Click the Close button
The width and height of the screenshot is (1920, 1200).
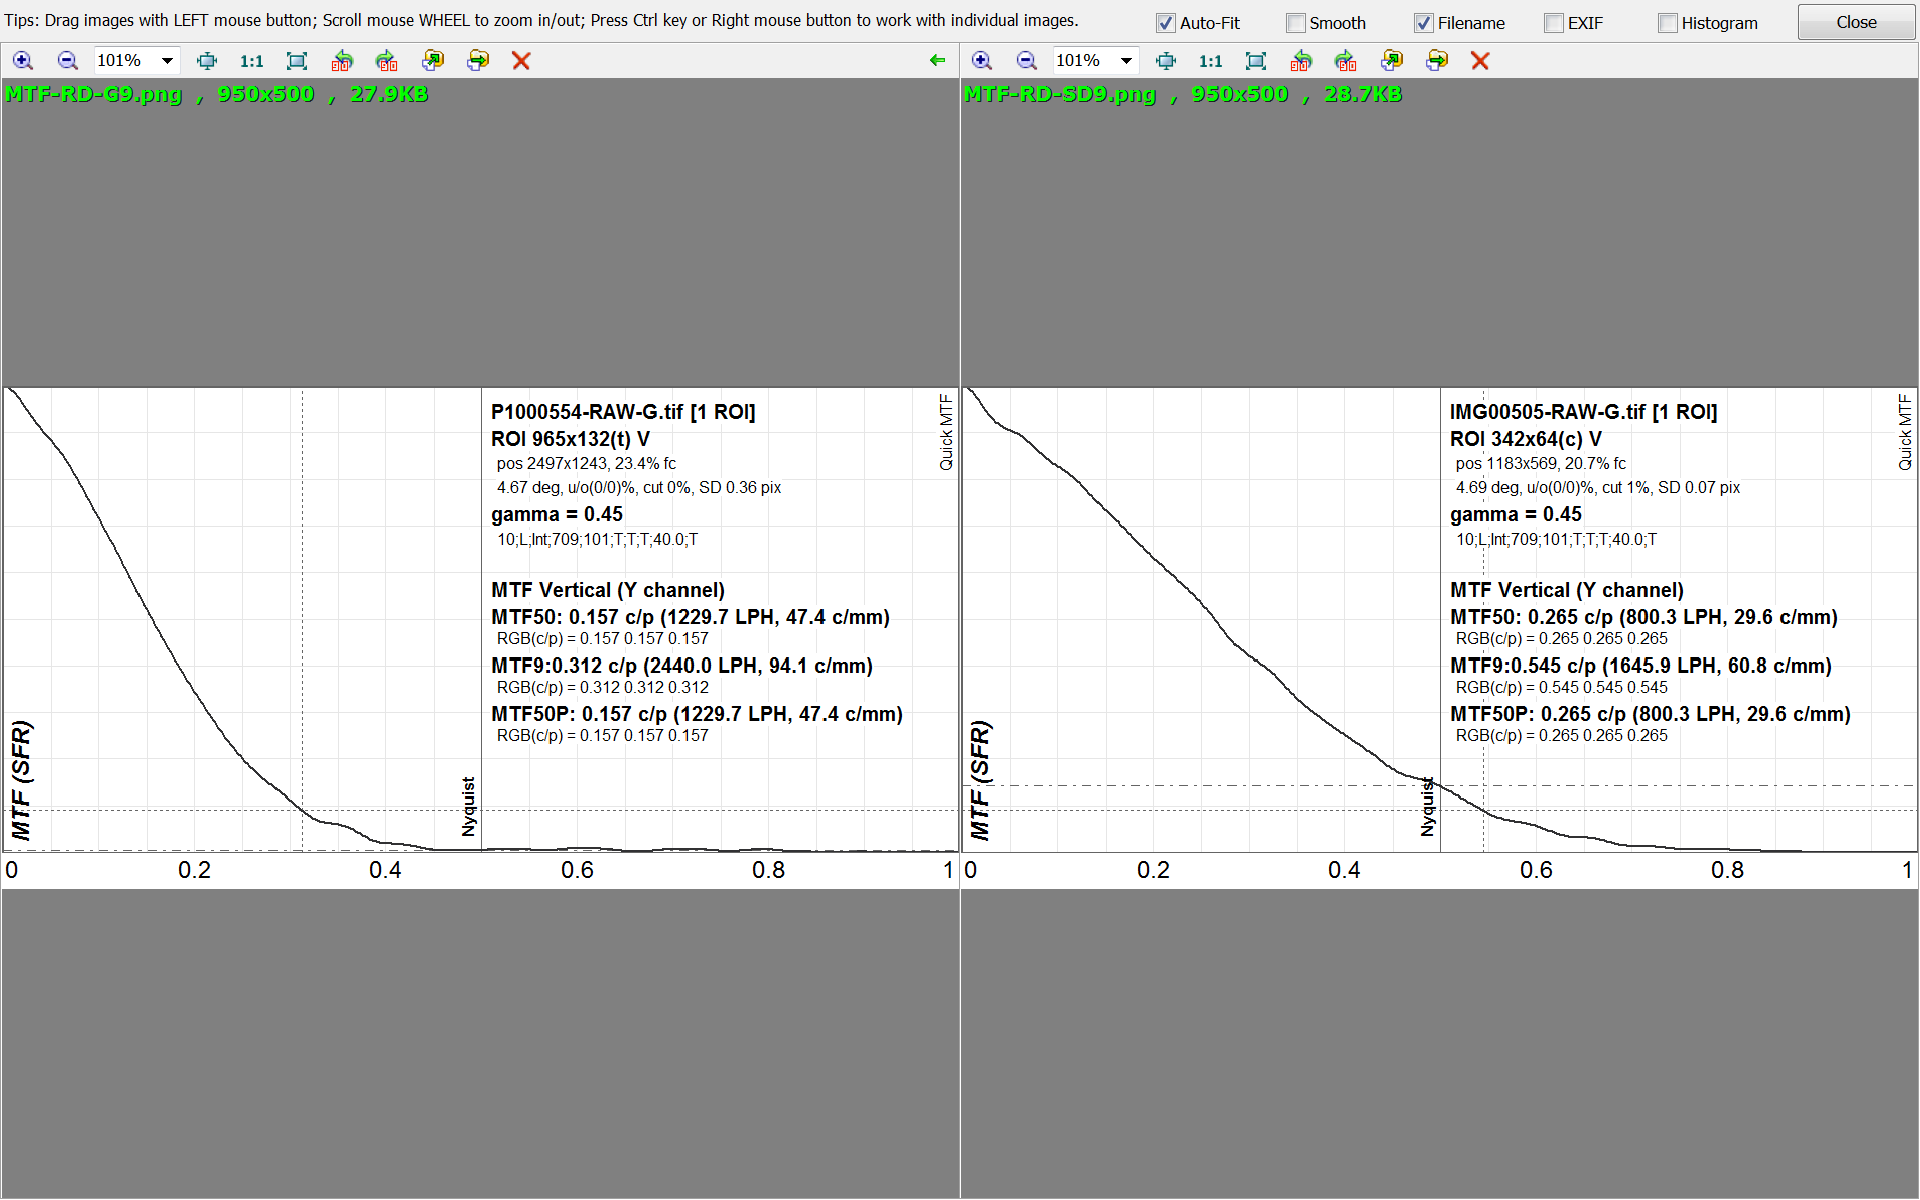(1855, 22)
